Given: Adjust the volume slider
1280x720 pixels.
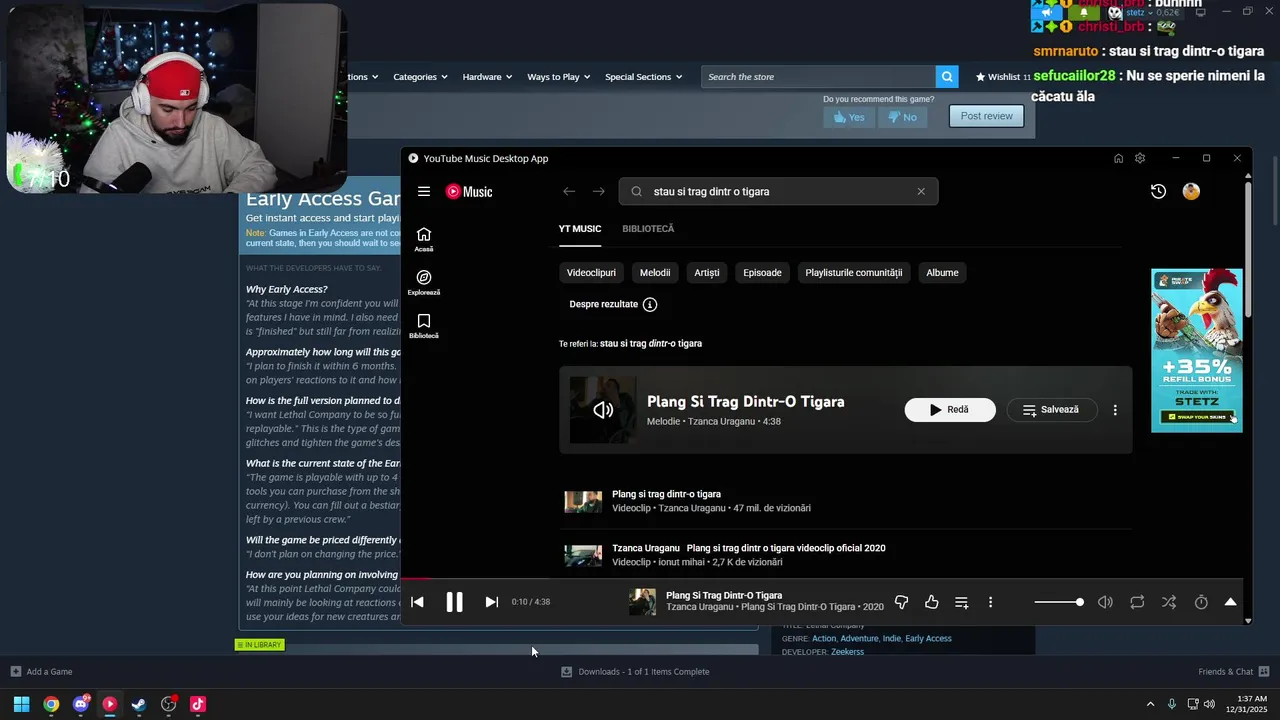Looking at the screenshot, I should pyautogui.click(x=1059, y=602).
